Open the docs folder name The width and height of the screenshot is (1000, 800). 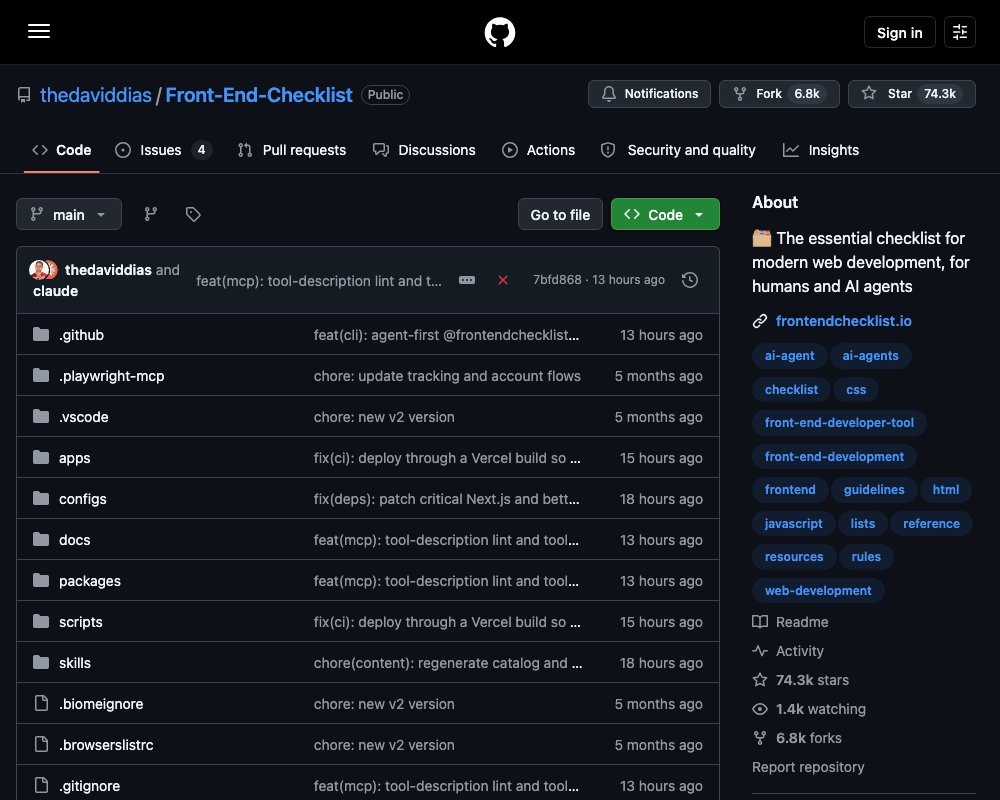click(75, 539)
